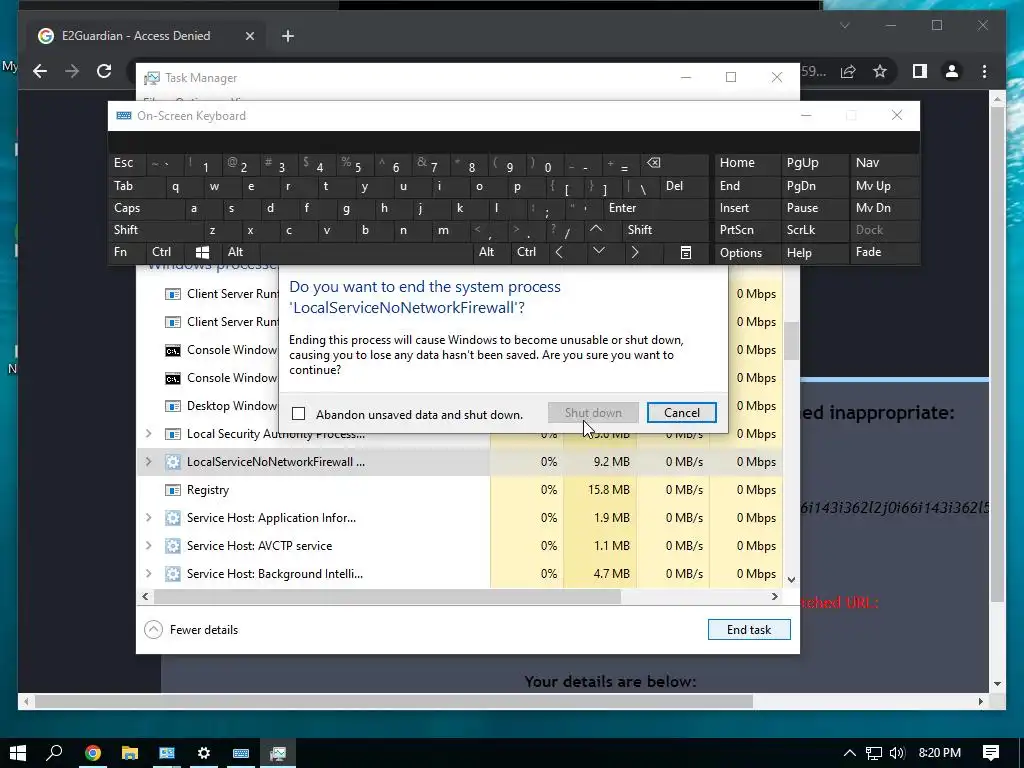
Task: Select first Console Window Host row
Action: point(208,350)
